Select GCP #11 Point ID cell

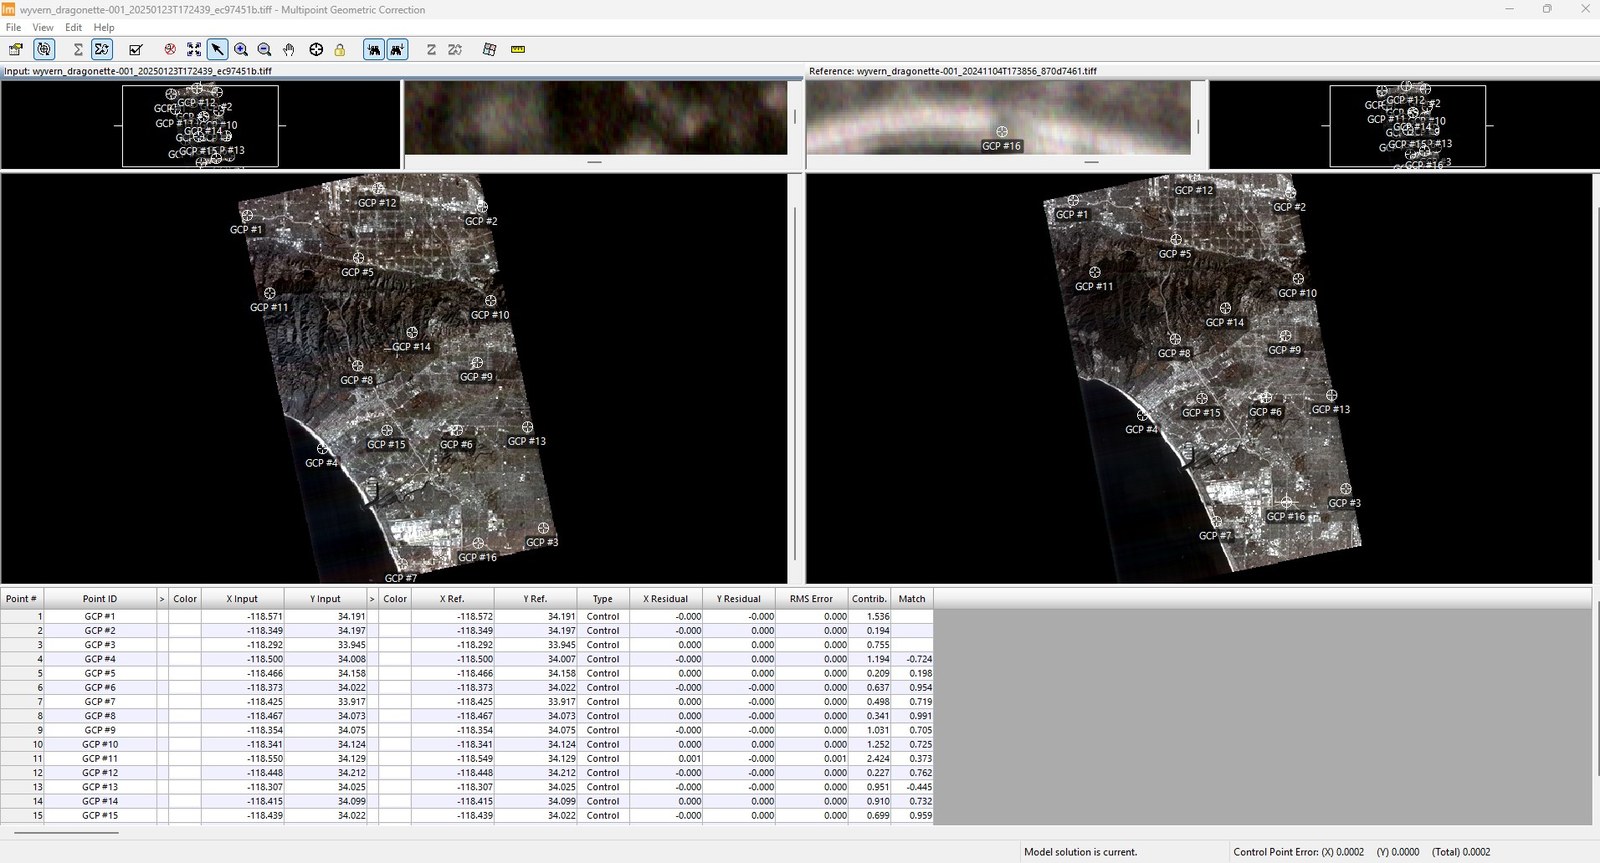(x=100, y=758)
